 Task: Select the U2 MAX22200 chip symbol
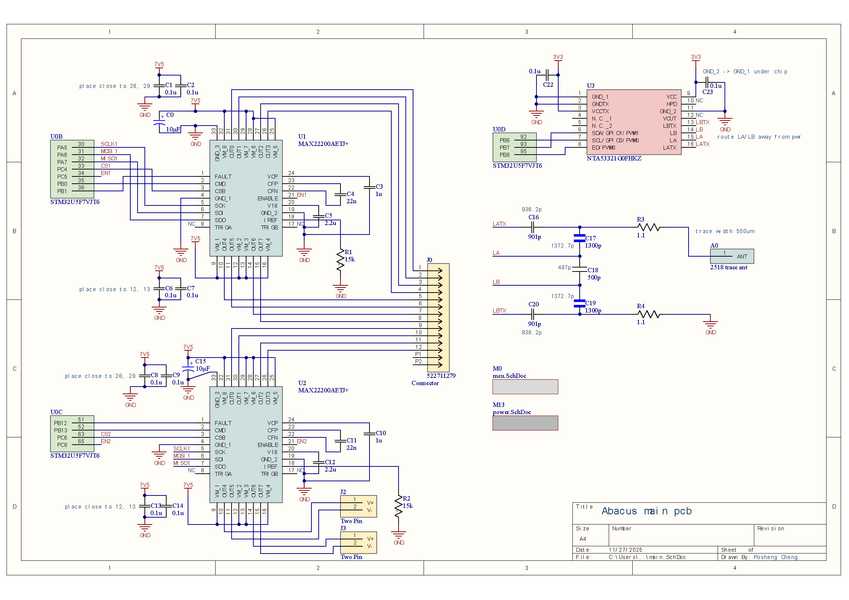point(245,444)
